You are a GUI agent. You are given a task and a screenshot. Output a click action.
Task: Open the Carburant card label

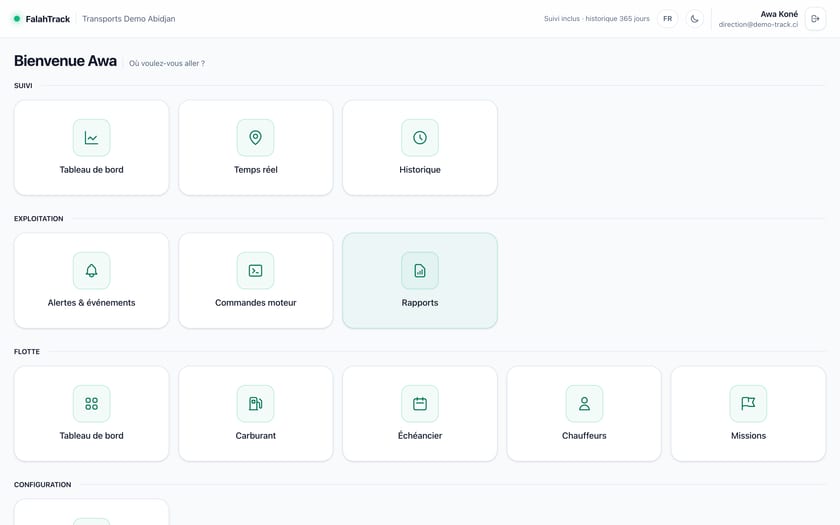(x=256, y=436)
